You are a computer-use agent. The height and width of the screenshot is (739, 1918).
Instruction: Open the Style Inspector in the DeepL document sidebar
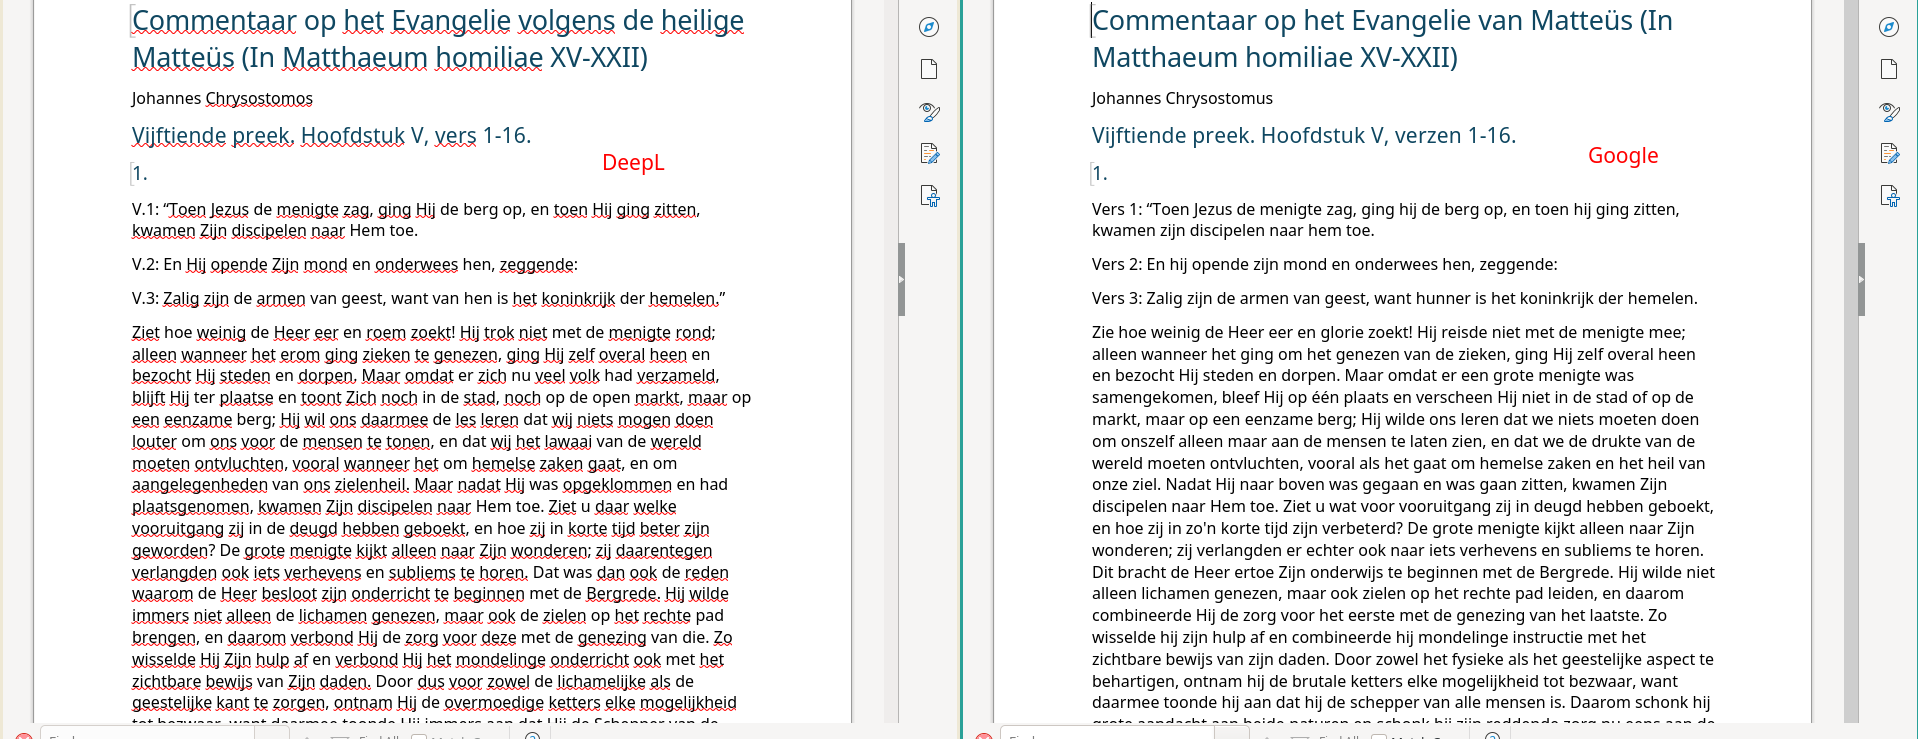[x=929, y=112]
